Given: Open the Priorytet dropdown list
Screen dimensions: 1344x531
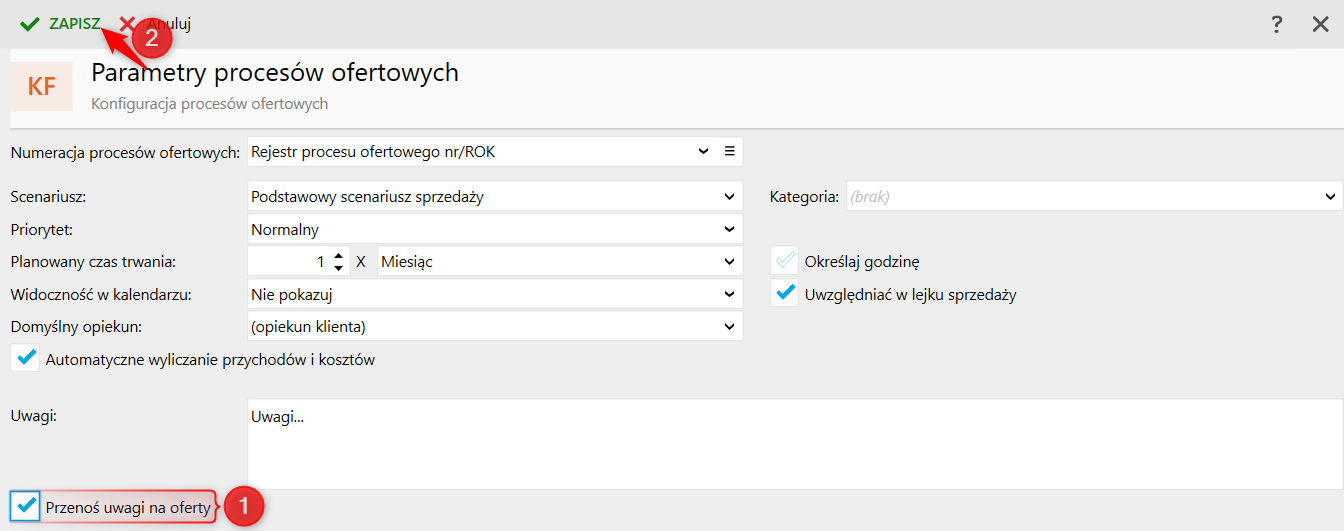Looking at the screenshot, I should point(730,229).
